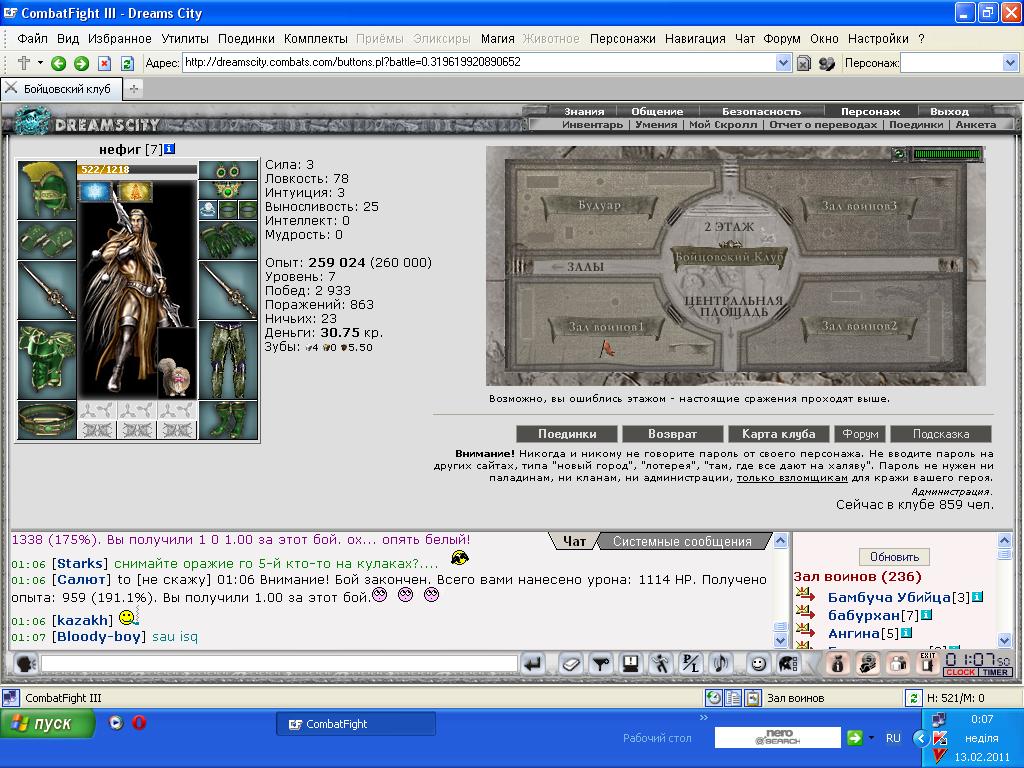
Task: Toggle the CLOCK mode on timer display
Action: point(959,672)
